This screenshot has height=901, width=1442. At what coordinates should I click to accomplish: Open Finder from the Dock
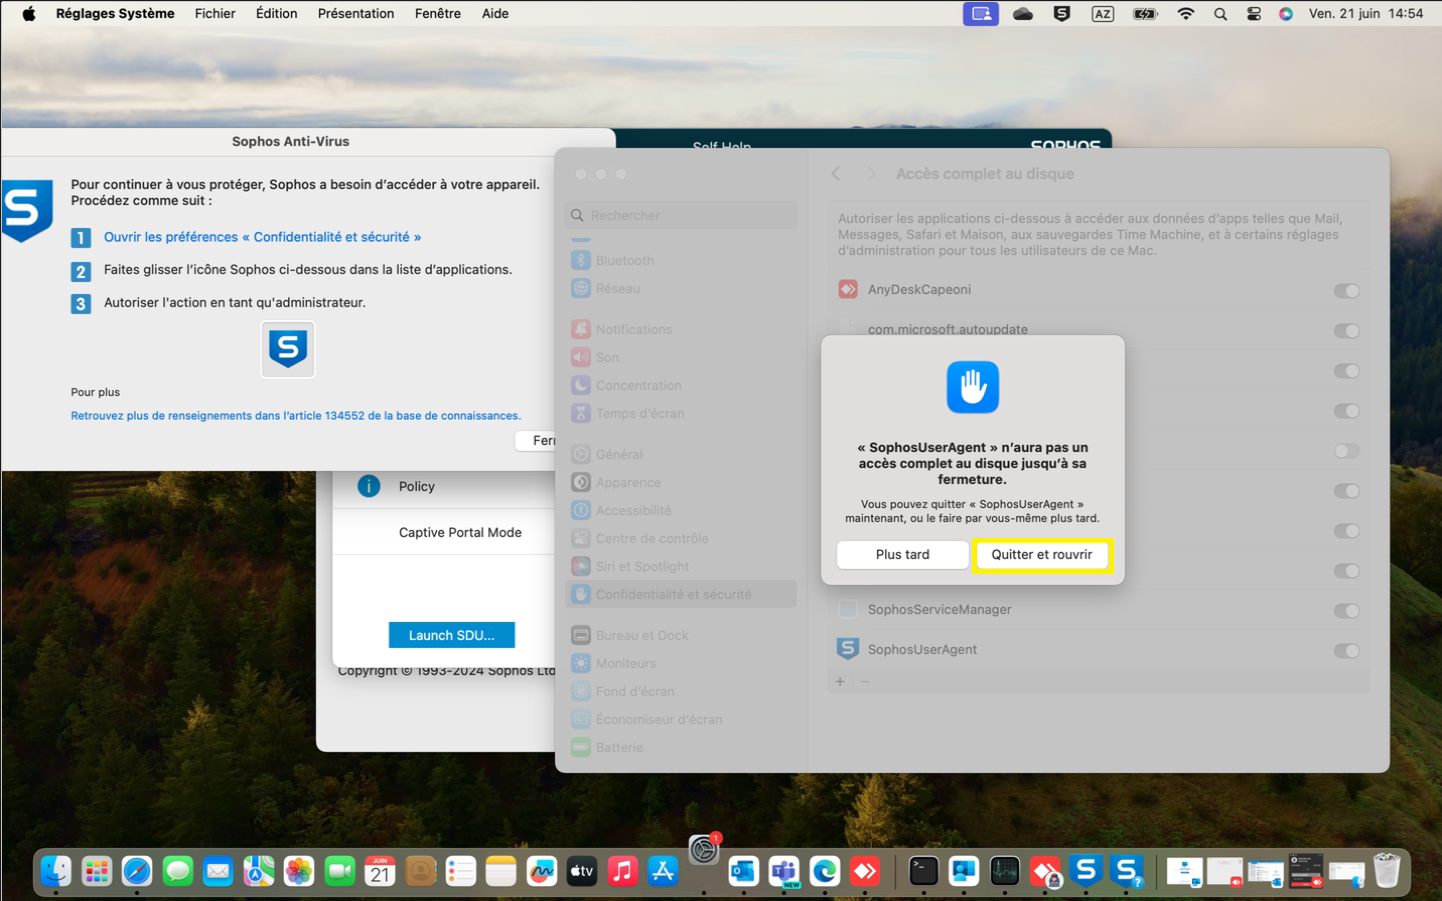56,872
